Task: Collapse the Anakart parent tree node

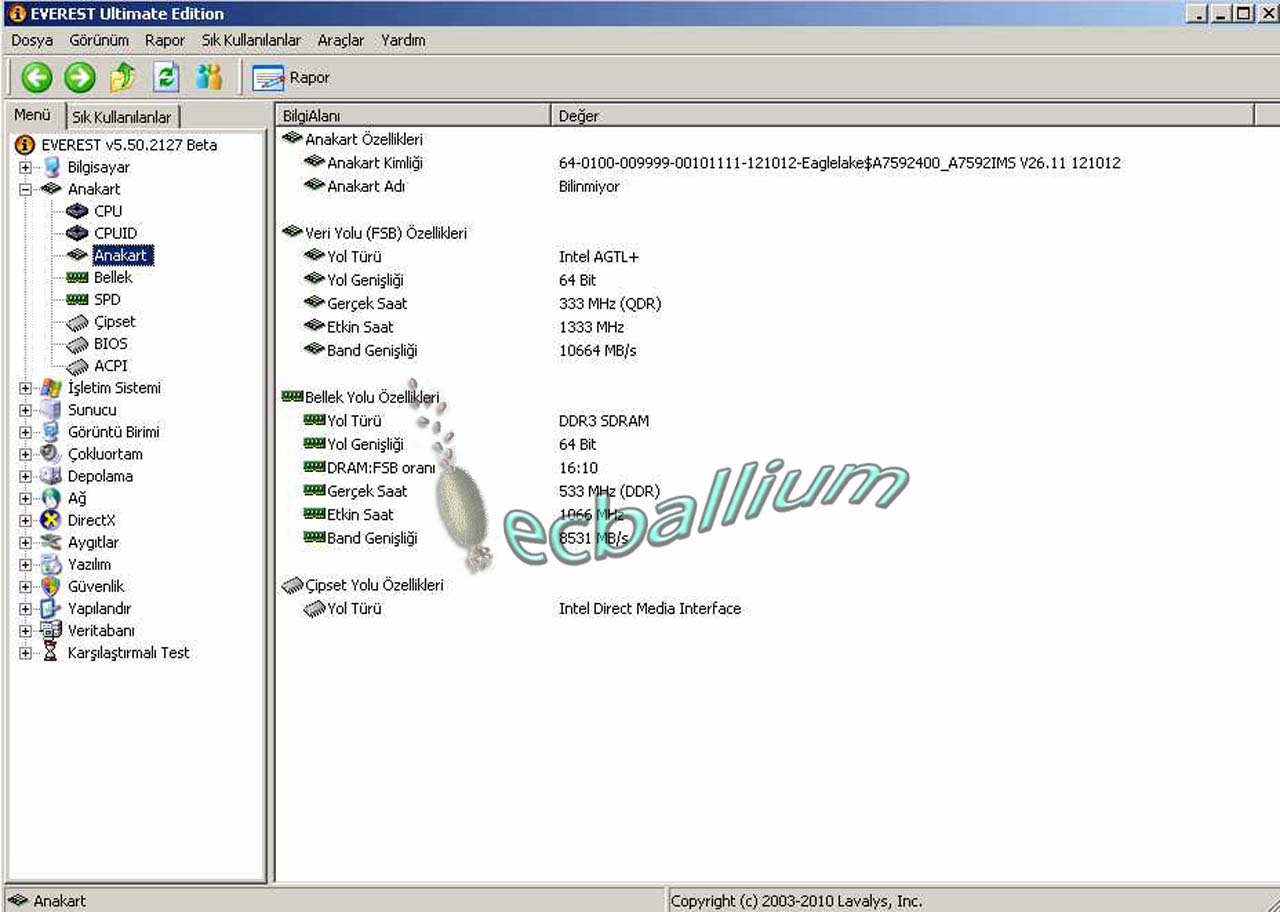Action: coord(26,189)
